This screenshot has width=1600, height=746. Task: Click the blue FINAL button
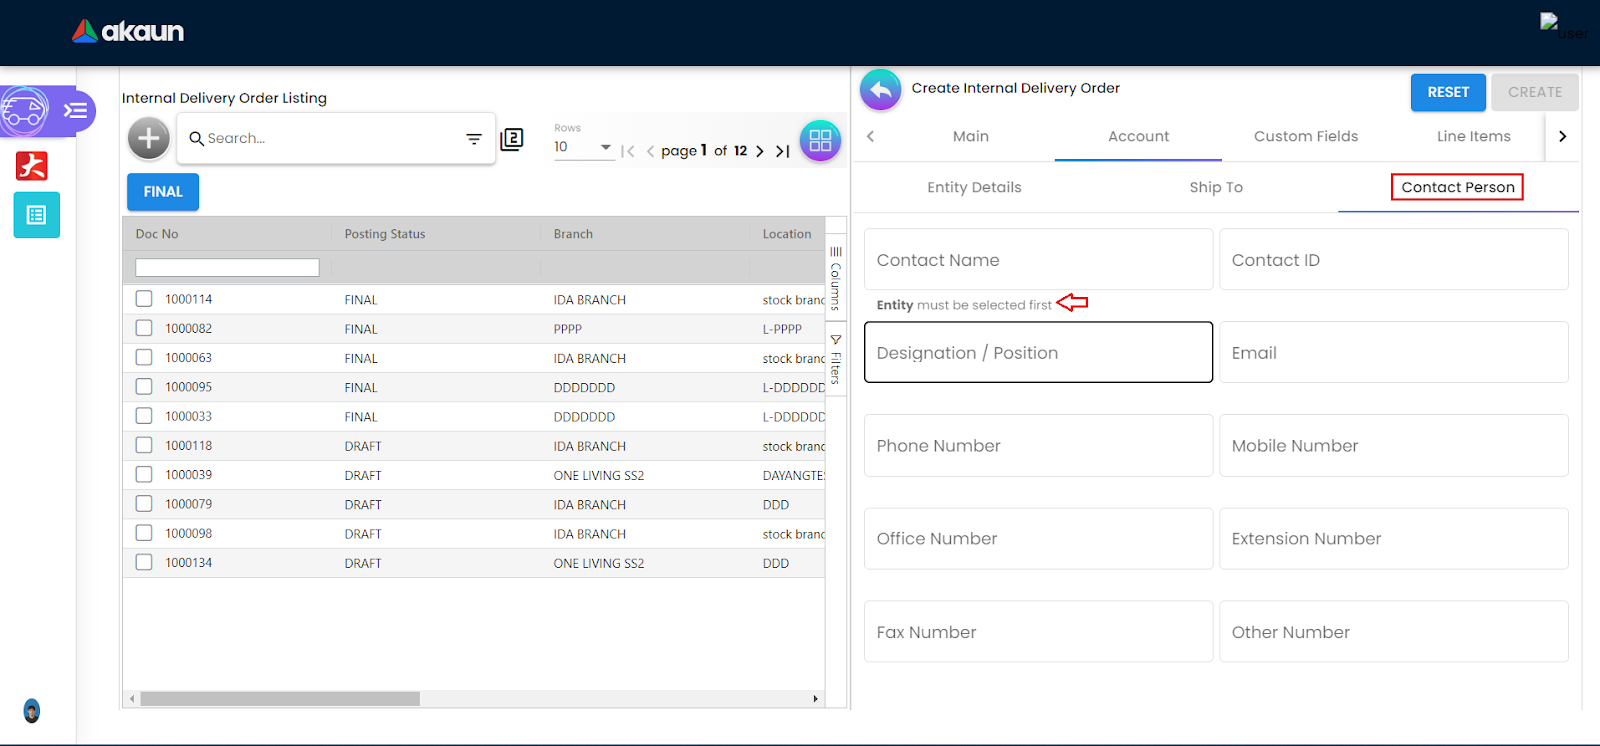[163, 192]
